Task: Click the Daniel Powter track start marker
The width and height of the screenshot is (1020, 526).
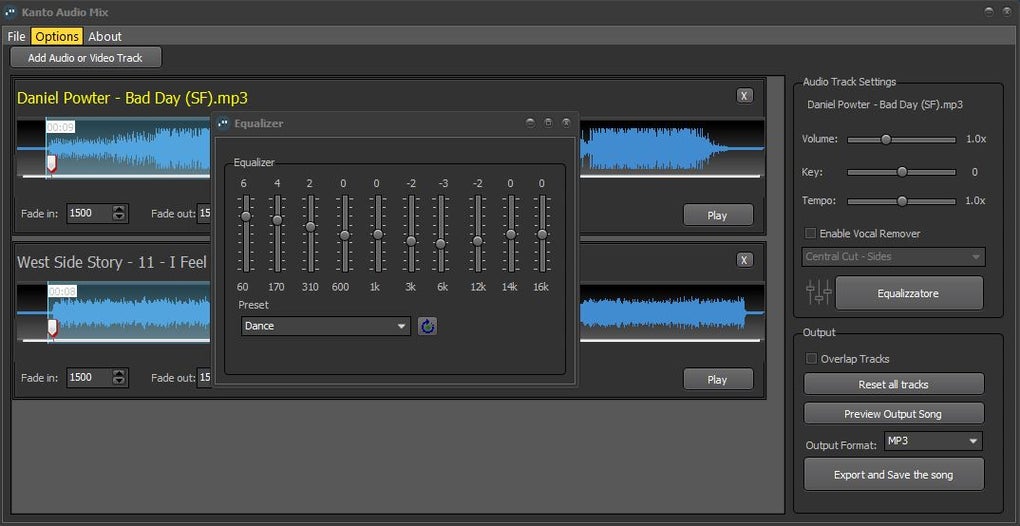Action: point(52,163)
